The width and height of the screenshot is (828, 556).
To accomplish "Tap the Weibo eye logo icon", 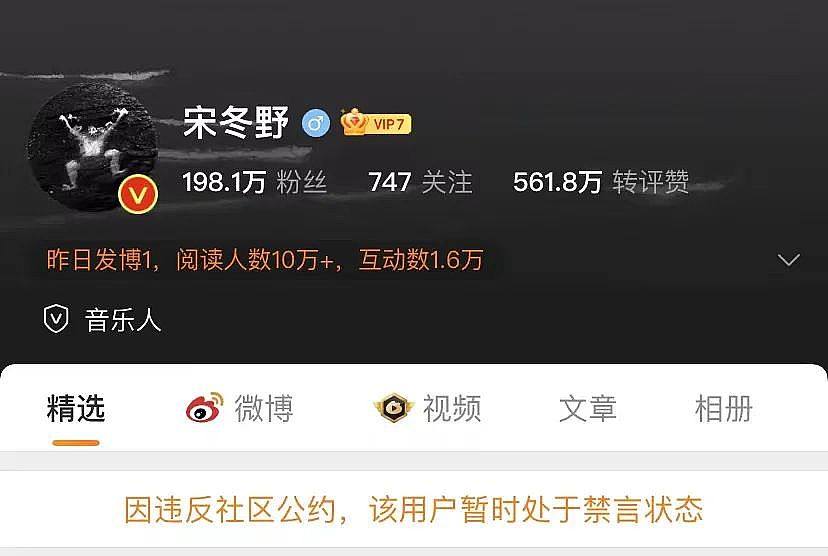I will [204, 407].
